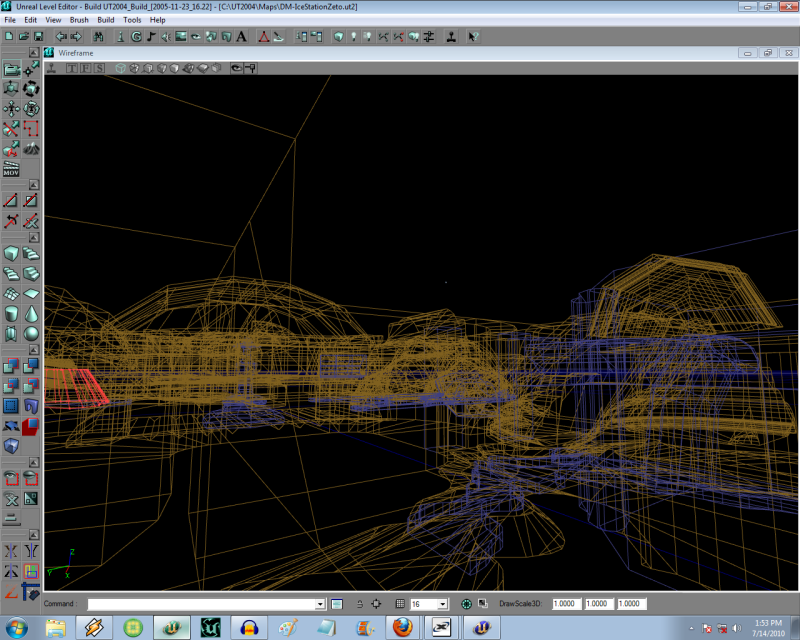800x640 pixels.
Task: Switch viewport to Top view T button
Action: (x=71, y=68)
